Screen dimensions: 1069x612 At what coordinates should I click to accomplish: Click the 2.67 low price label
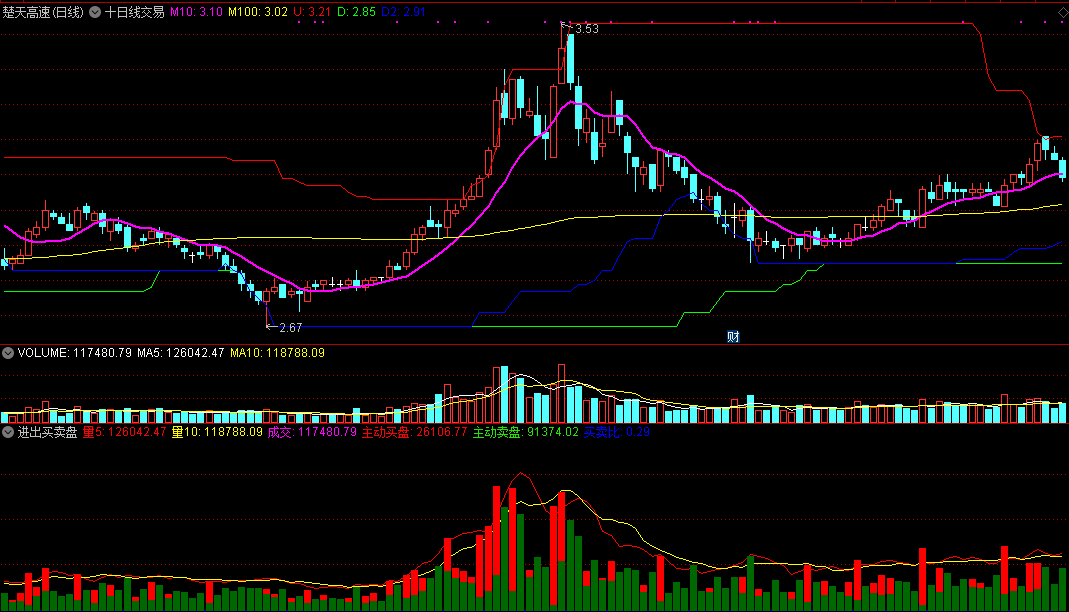tap(290, 328)
